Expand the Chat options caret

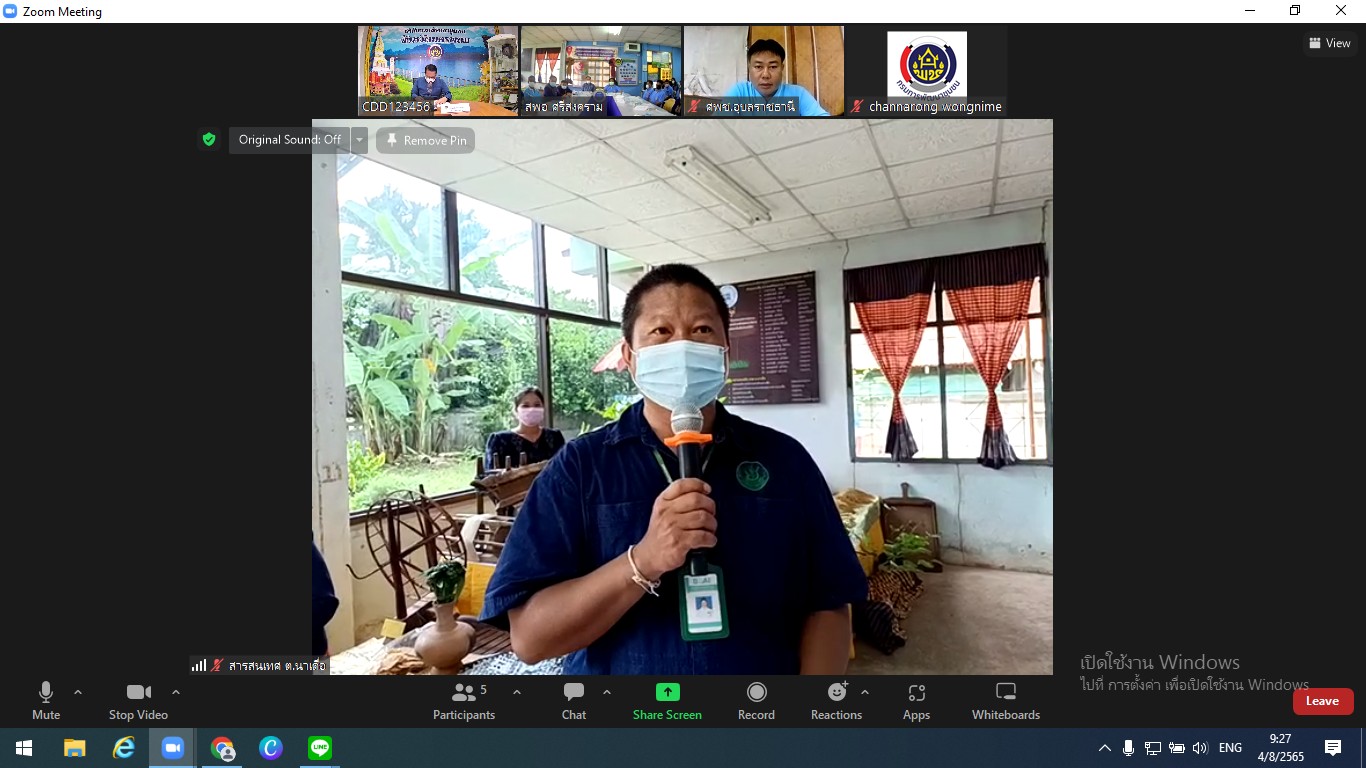607,692
